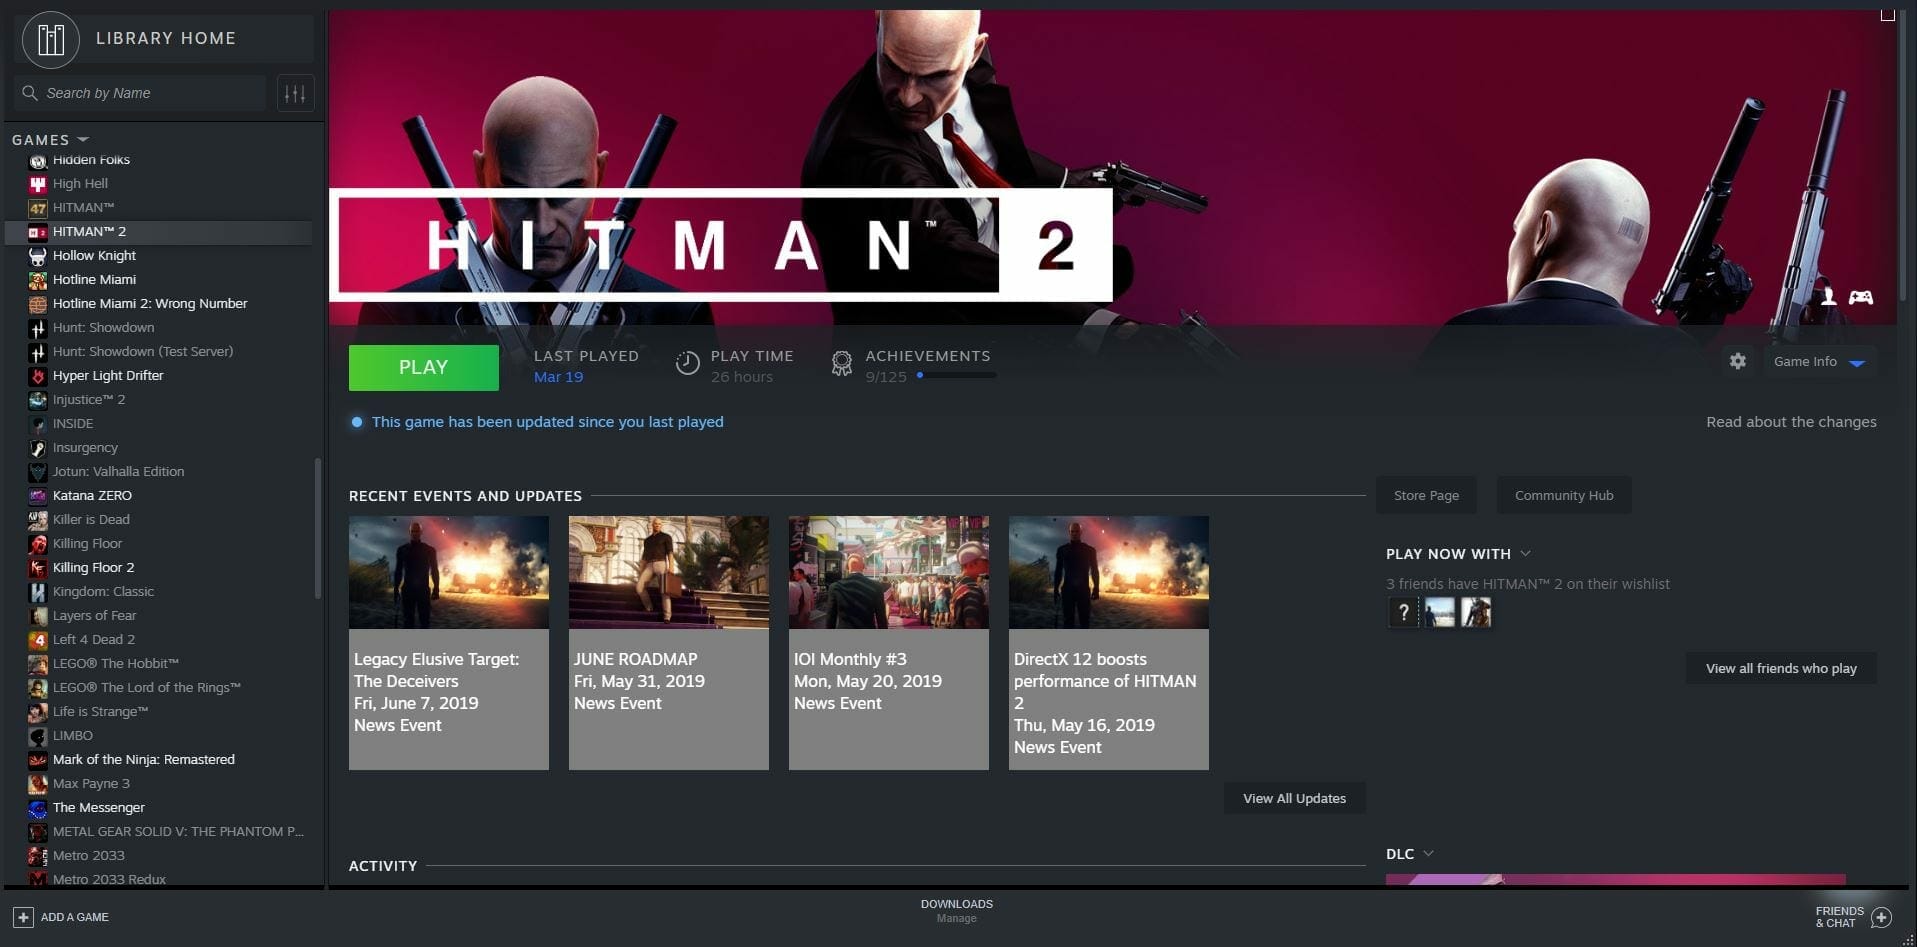Image resolution: width=1917 pixels, height=947 pixels.
Task: Select Katana ZERO from the sidebar
Action: pos(92,495)
